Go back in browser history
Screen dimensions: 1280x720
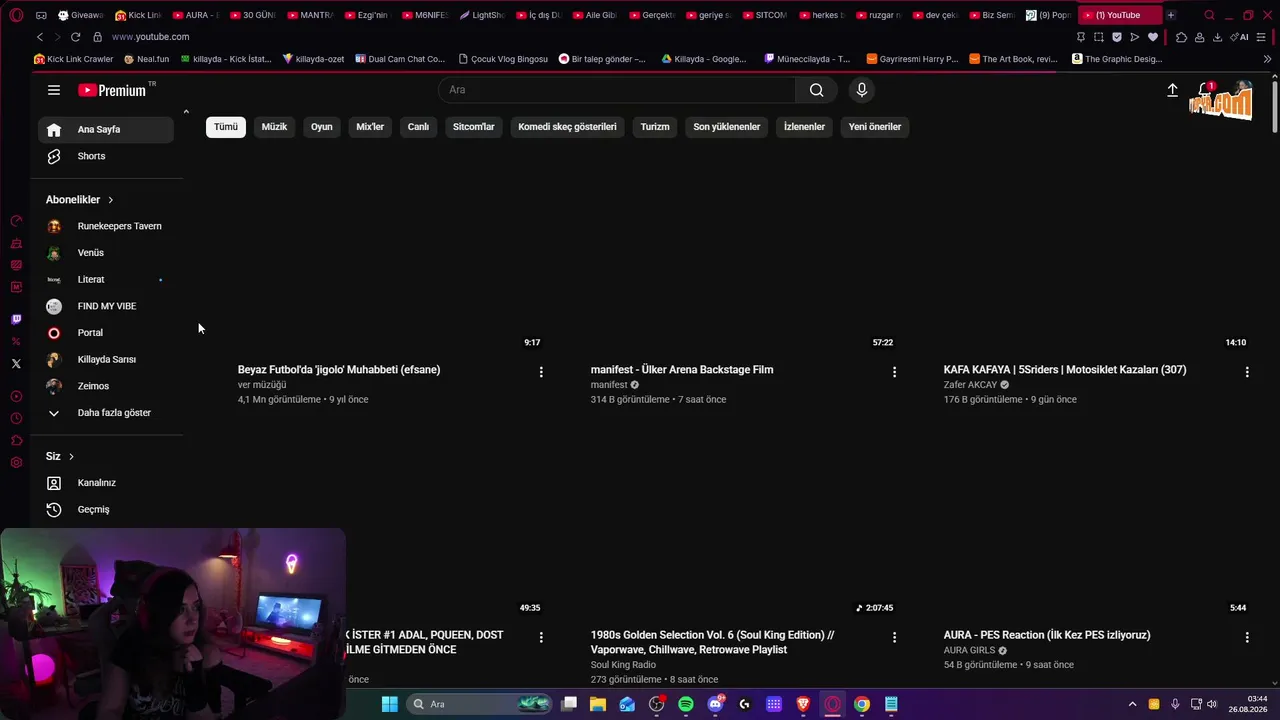coord(40,37)
